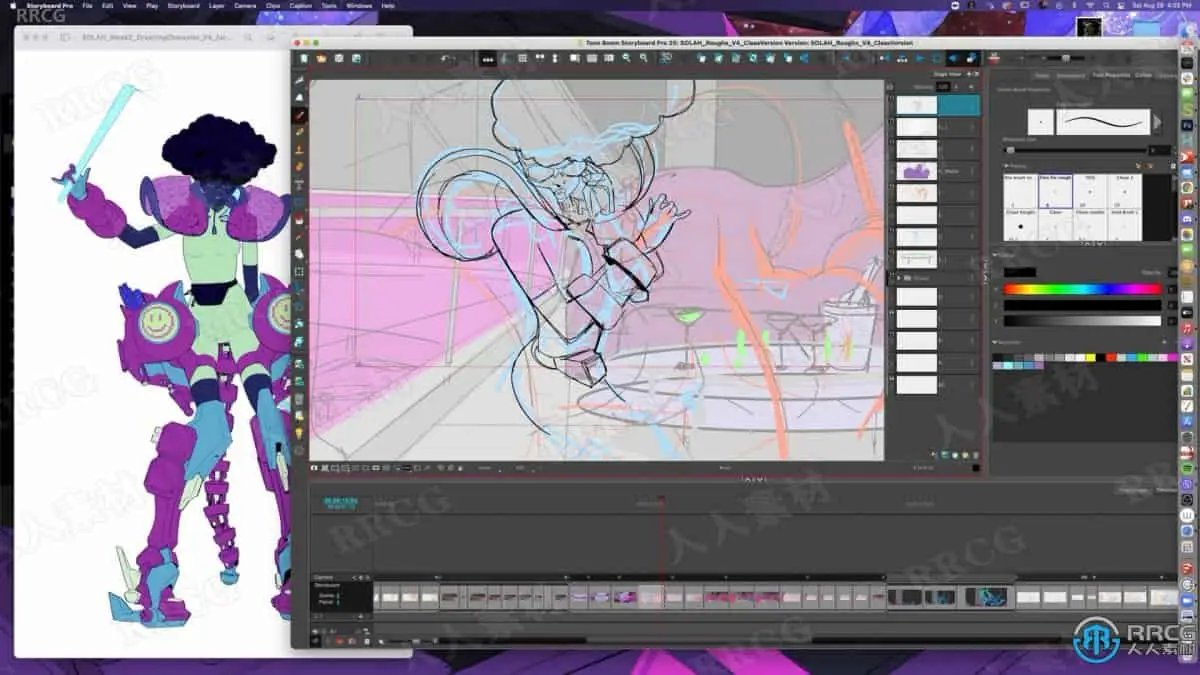Image resolution: width=1200 pixels, height=675 pixels.
Task: Select the Chloe Rough brush preset
Action: (x=1020, y=225)
